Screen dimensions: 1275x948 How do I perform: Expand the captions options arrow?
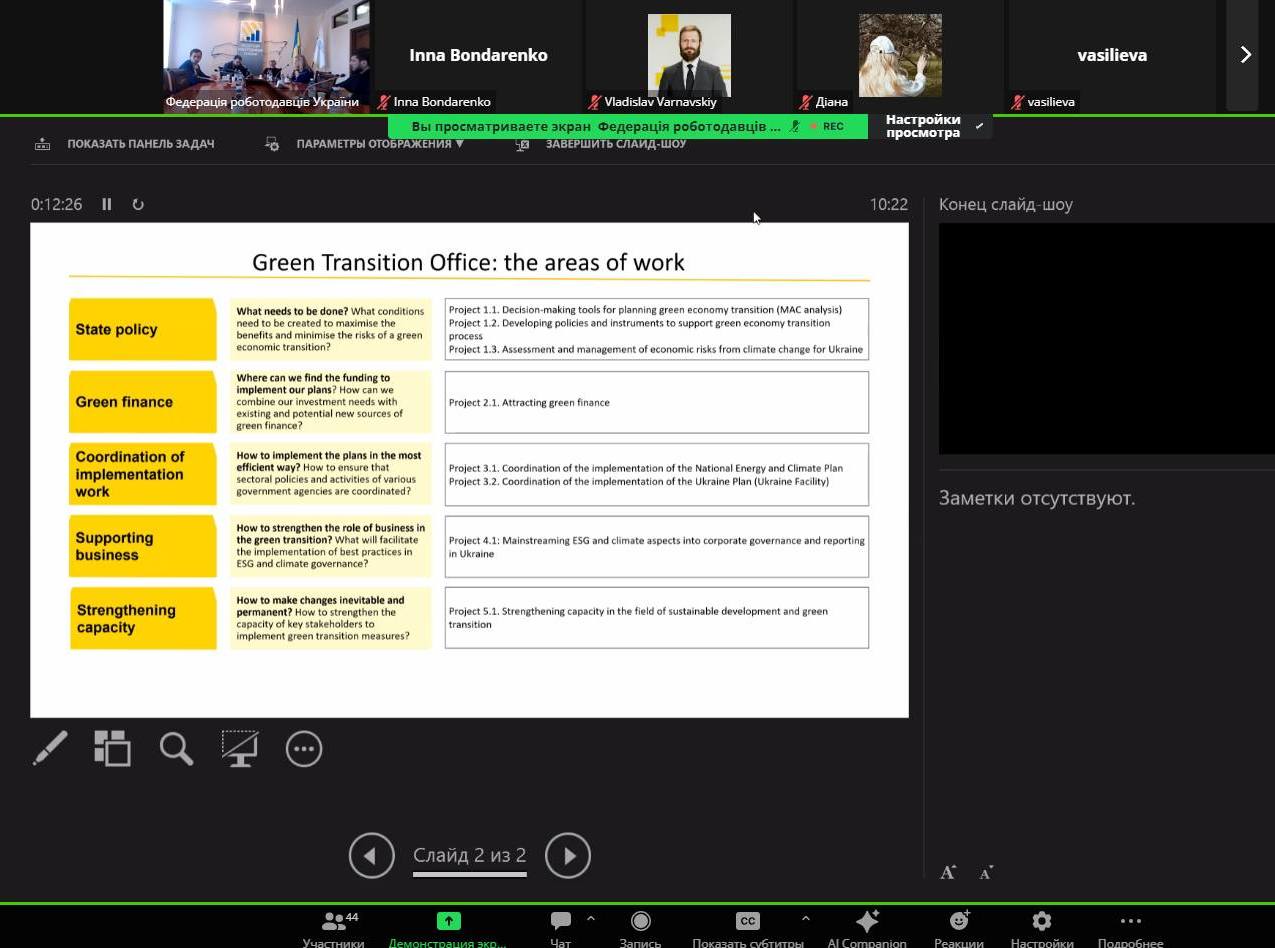click(x=805, y=918)
